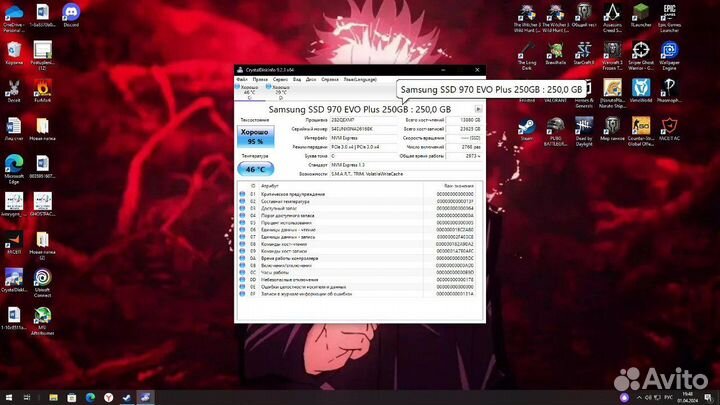Viewport: 720px width, 405px height.
Task: Select attribute row 05 Процент использования
Action: [359, 223]
